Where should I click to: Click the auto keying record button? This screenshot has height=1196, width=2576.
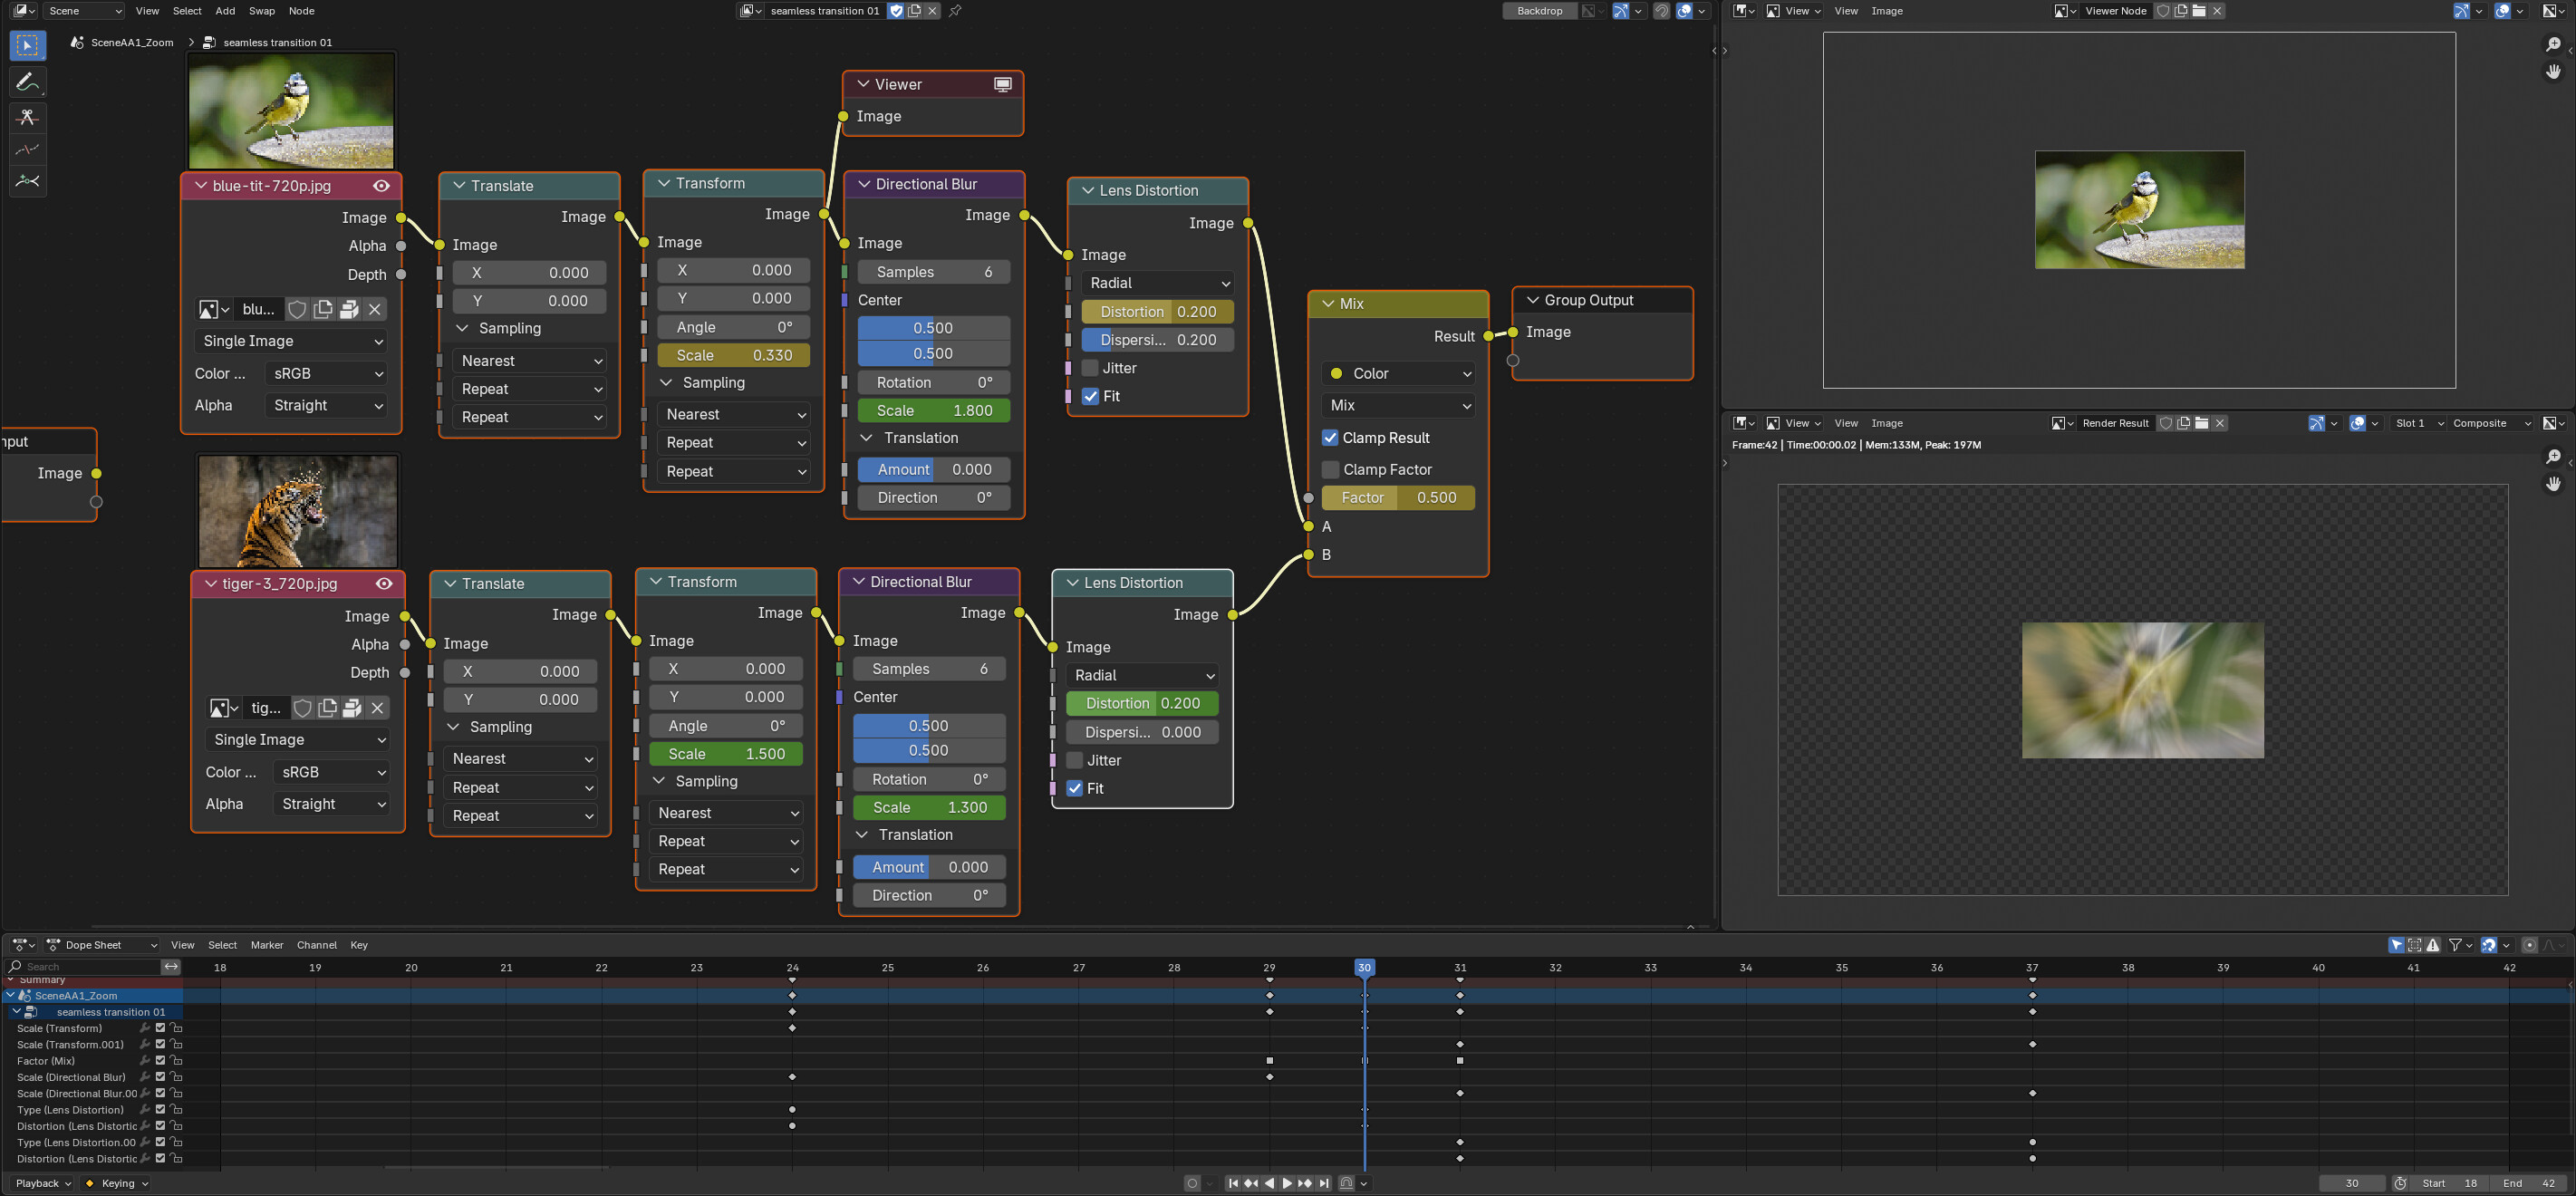coord(1192,1183)
